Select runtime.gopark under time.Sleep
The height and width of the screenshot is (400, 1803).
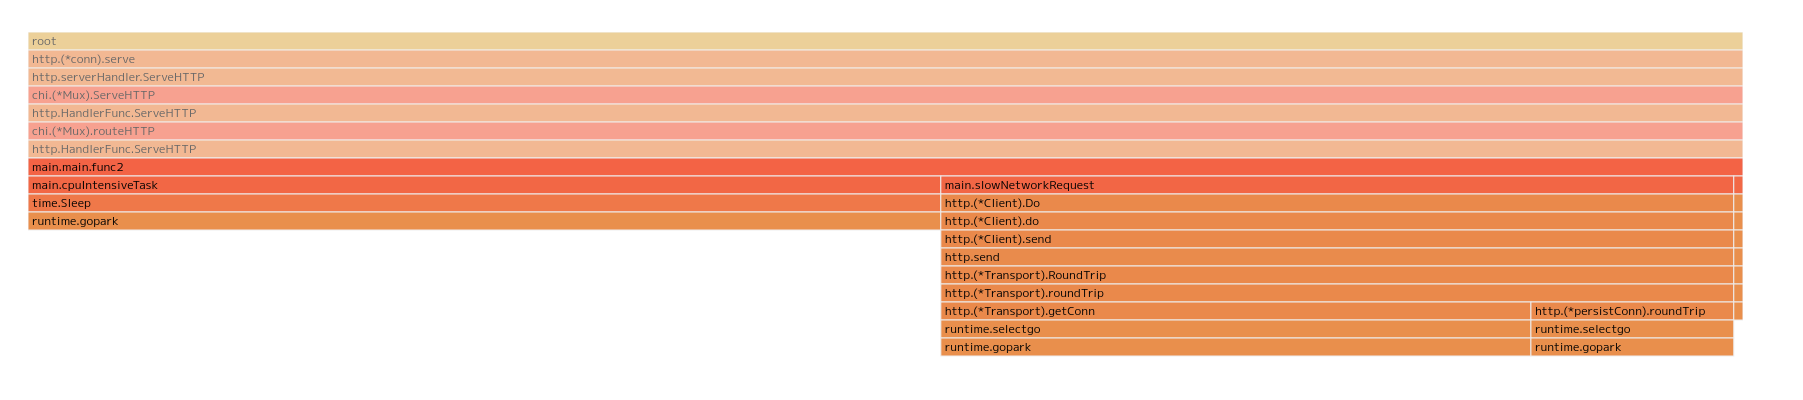click(x=484, y=221)
